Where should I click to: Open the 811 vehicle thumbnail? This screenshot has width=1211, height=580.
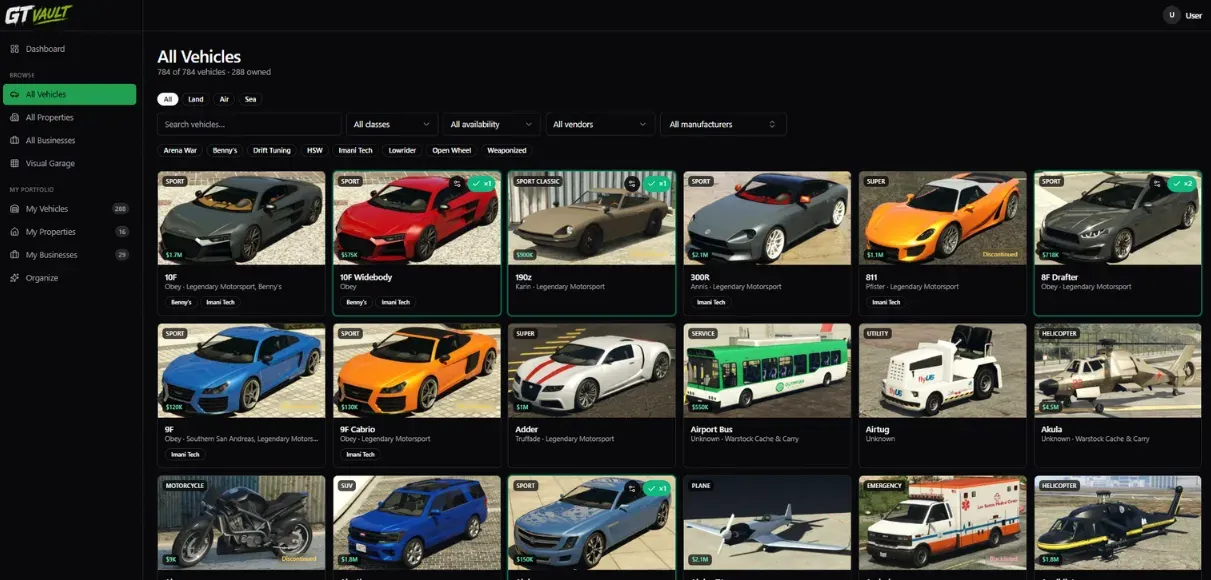click(x=942, y=218)
